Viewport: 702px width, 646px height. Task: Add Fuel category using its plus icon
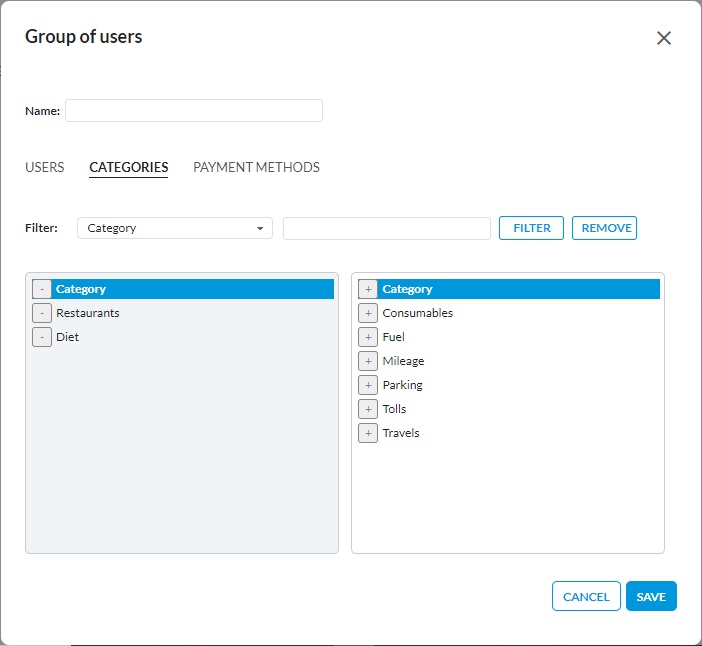[x=368, y=337]
